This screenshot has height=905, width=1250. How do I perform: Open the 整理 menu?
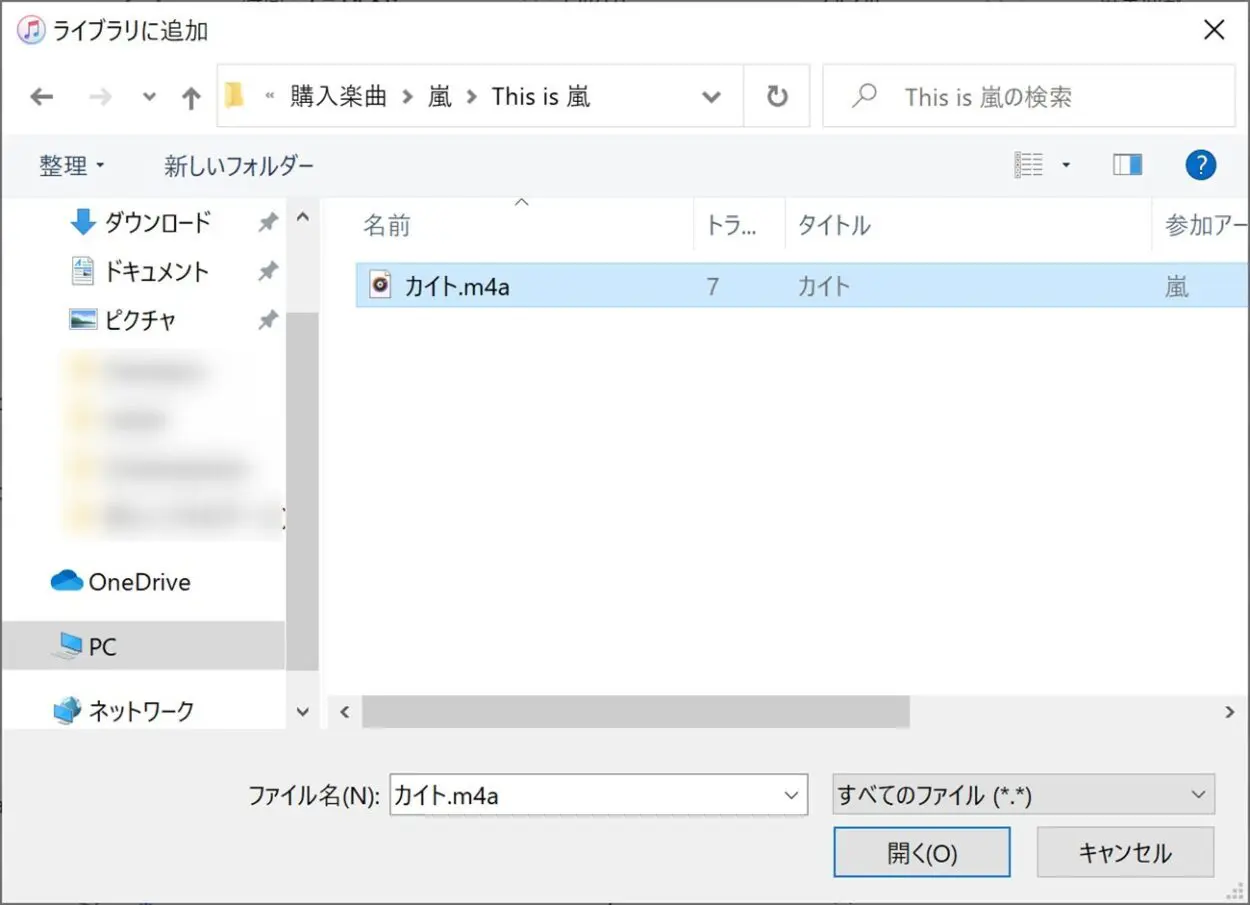(x=72, y=166)
